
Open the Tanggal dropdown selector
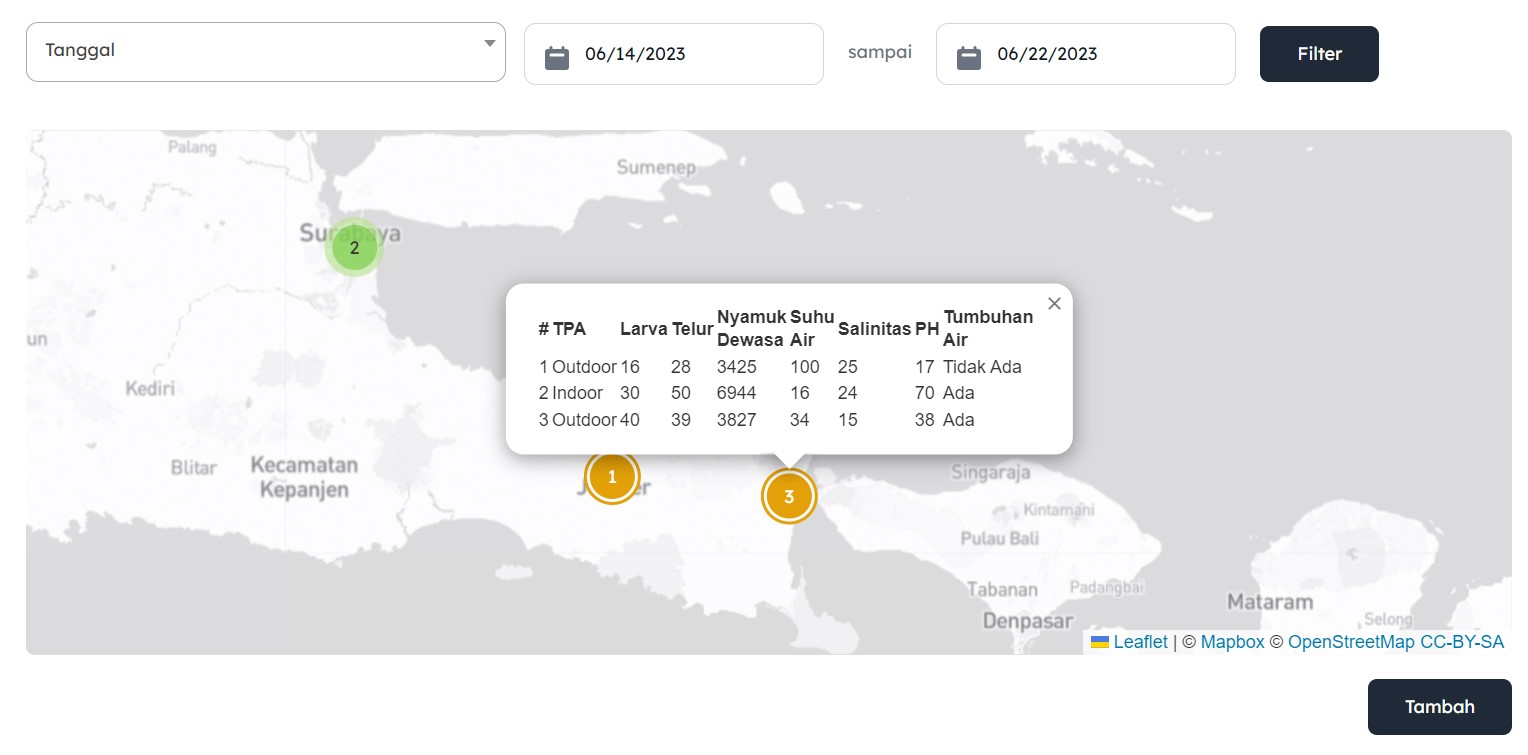[266, 52]
